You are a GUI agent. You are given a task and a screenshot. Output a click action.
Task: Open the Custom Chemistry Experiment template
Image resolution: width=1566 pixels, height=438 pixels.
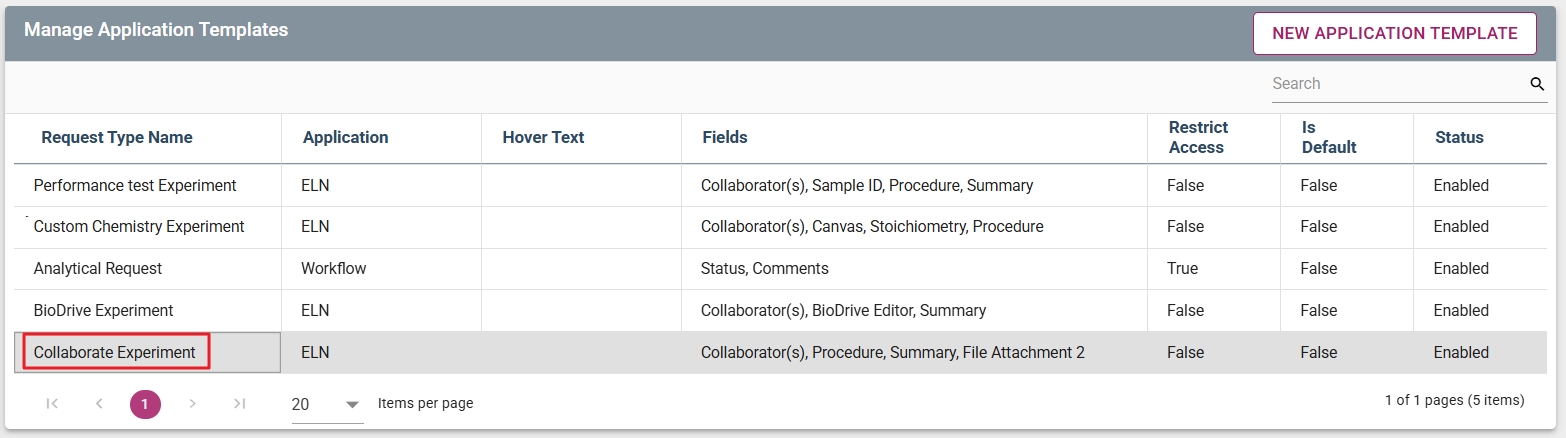point(139,227)
